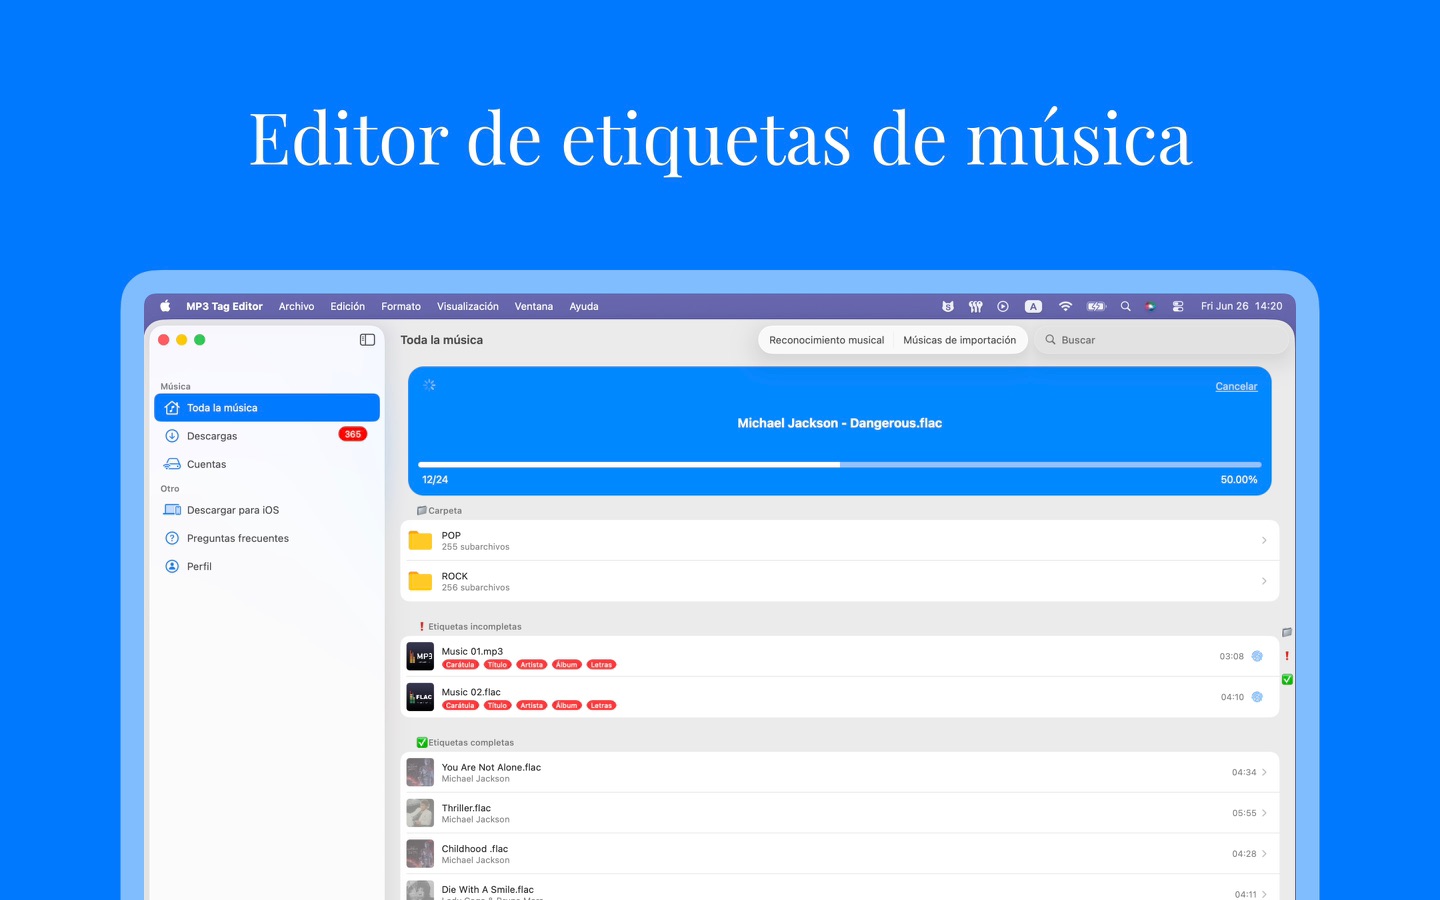Click the devices icon for Descargar para iOS
The image size is (1440, 900).
click(172, 510)
